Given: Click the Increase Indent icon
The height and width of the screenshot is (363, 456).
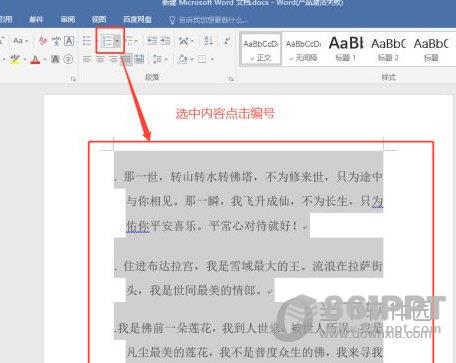Looking at the screenshot, I should (x=165, y=41).
